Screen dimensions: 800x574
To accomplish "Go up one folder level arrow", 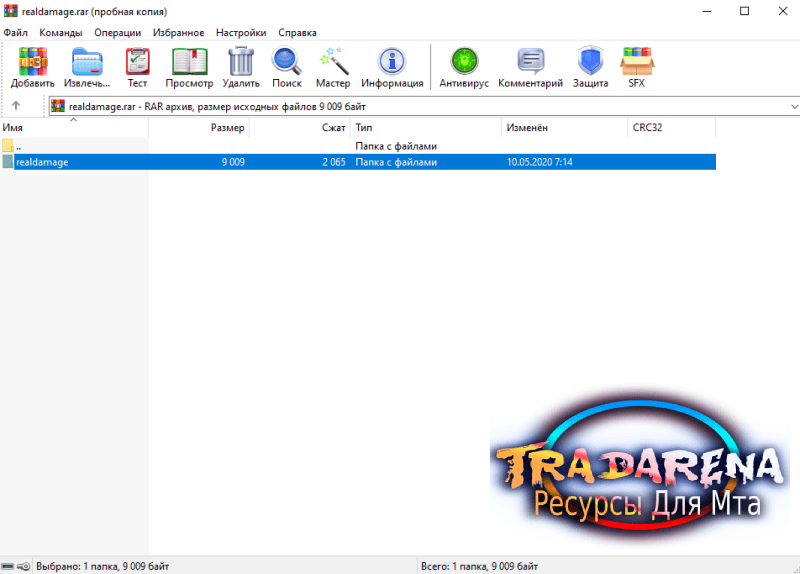I will 16,106.
